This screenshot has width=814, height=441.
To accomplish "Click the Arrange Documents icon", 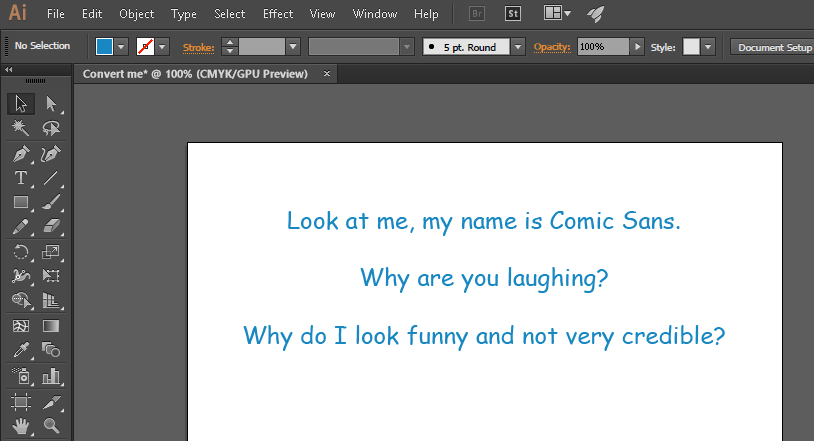I will tap(558, 13).
